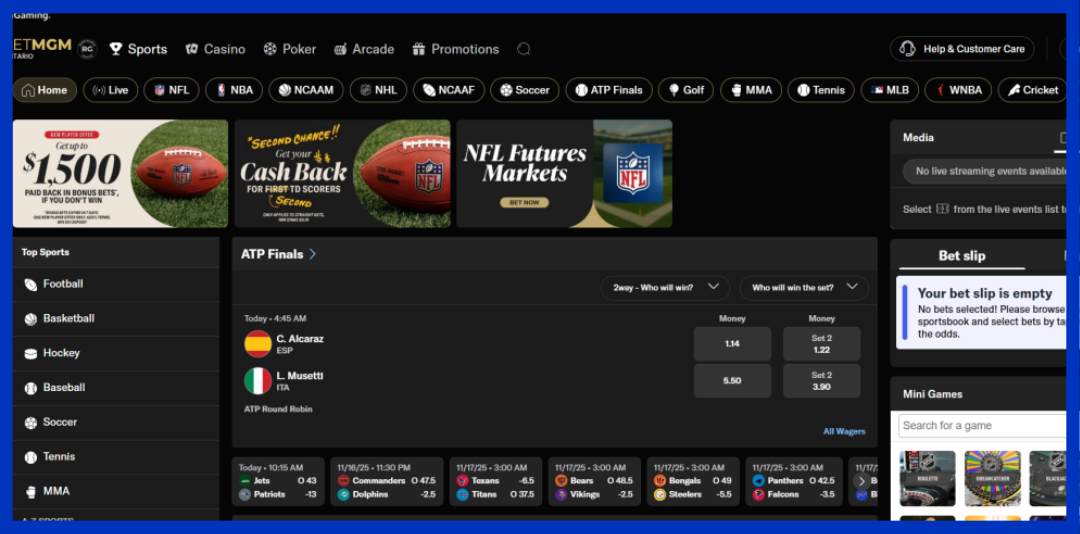Open the RG responsible gaming badge
1080x534 pixels.
pyautogui.click(x=87, y=49)
